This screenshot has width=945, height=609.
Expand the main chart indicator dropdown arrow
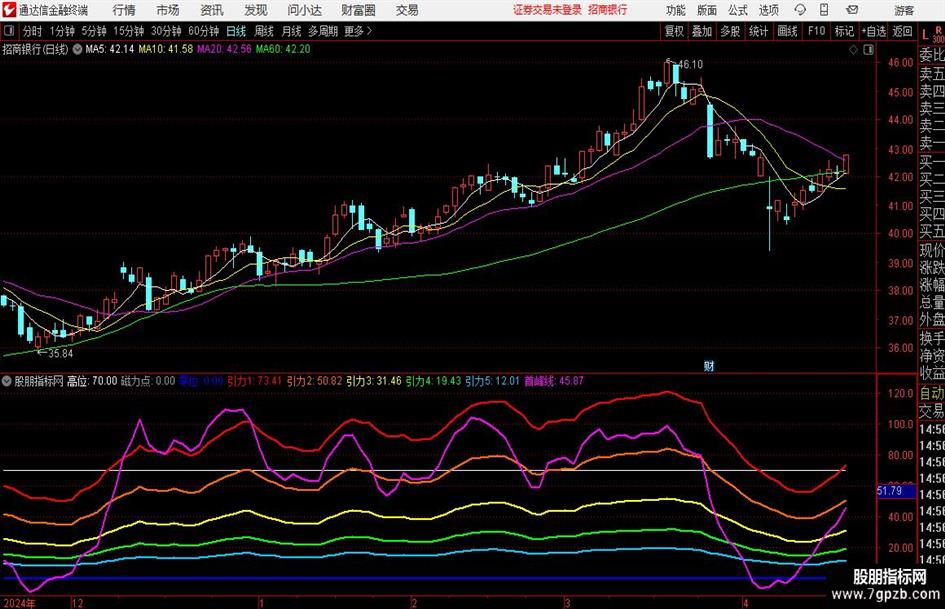click(77, 49)
